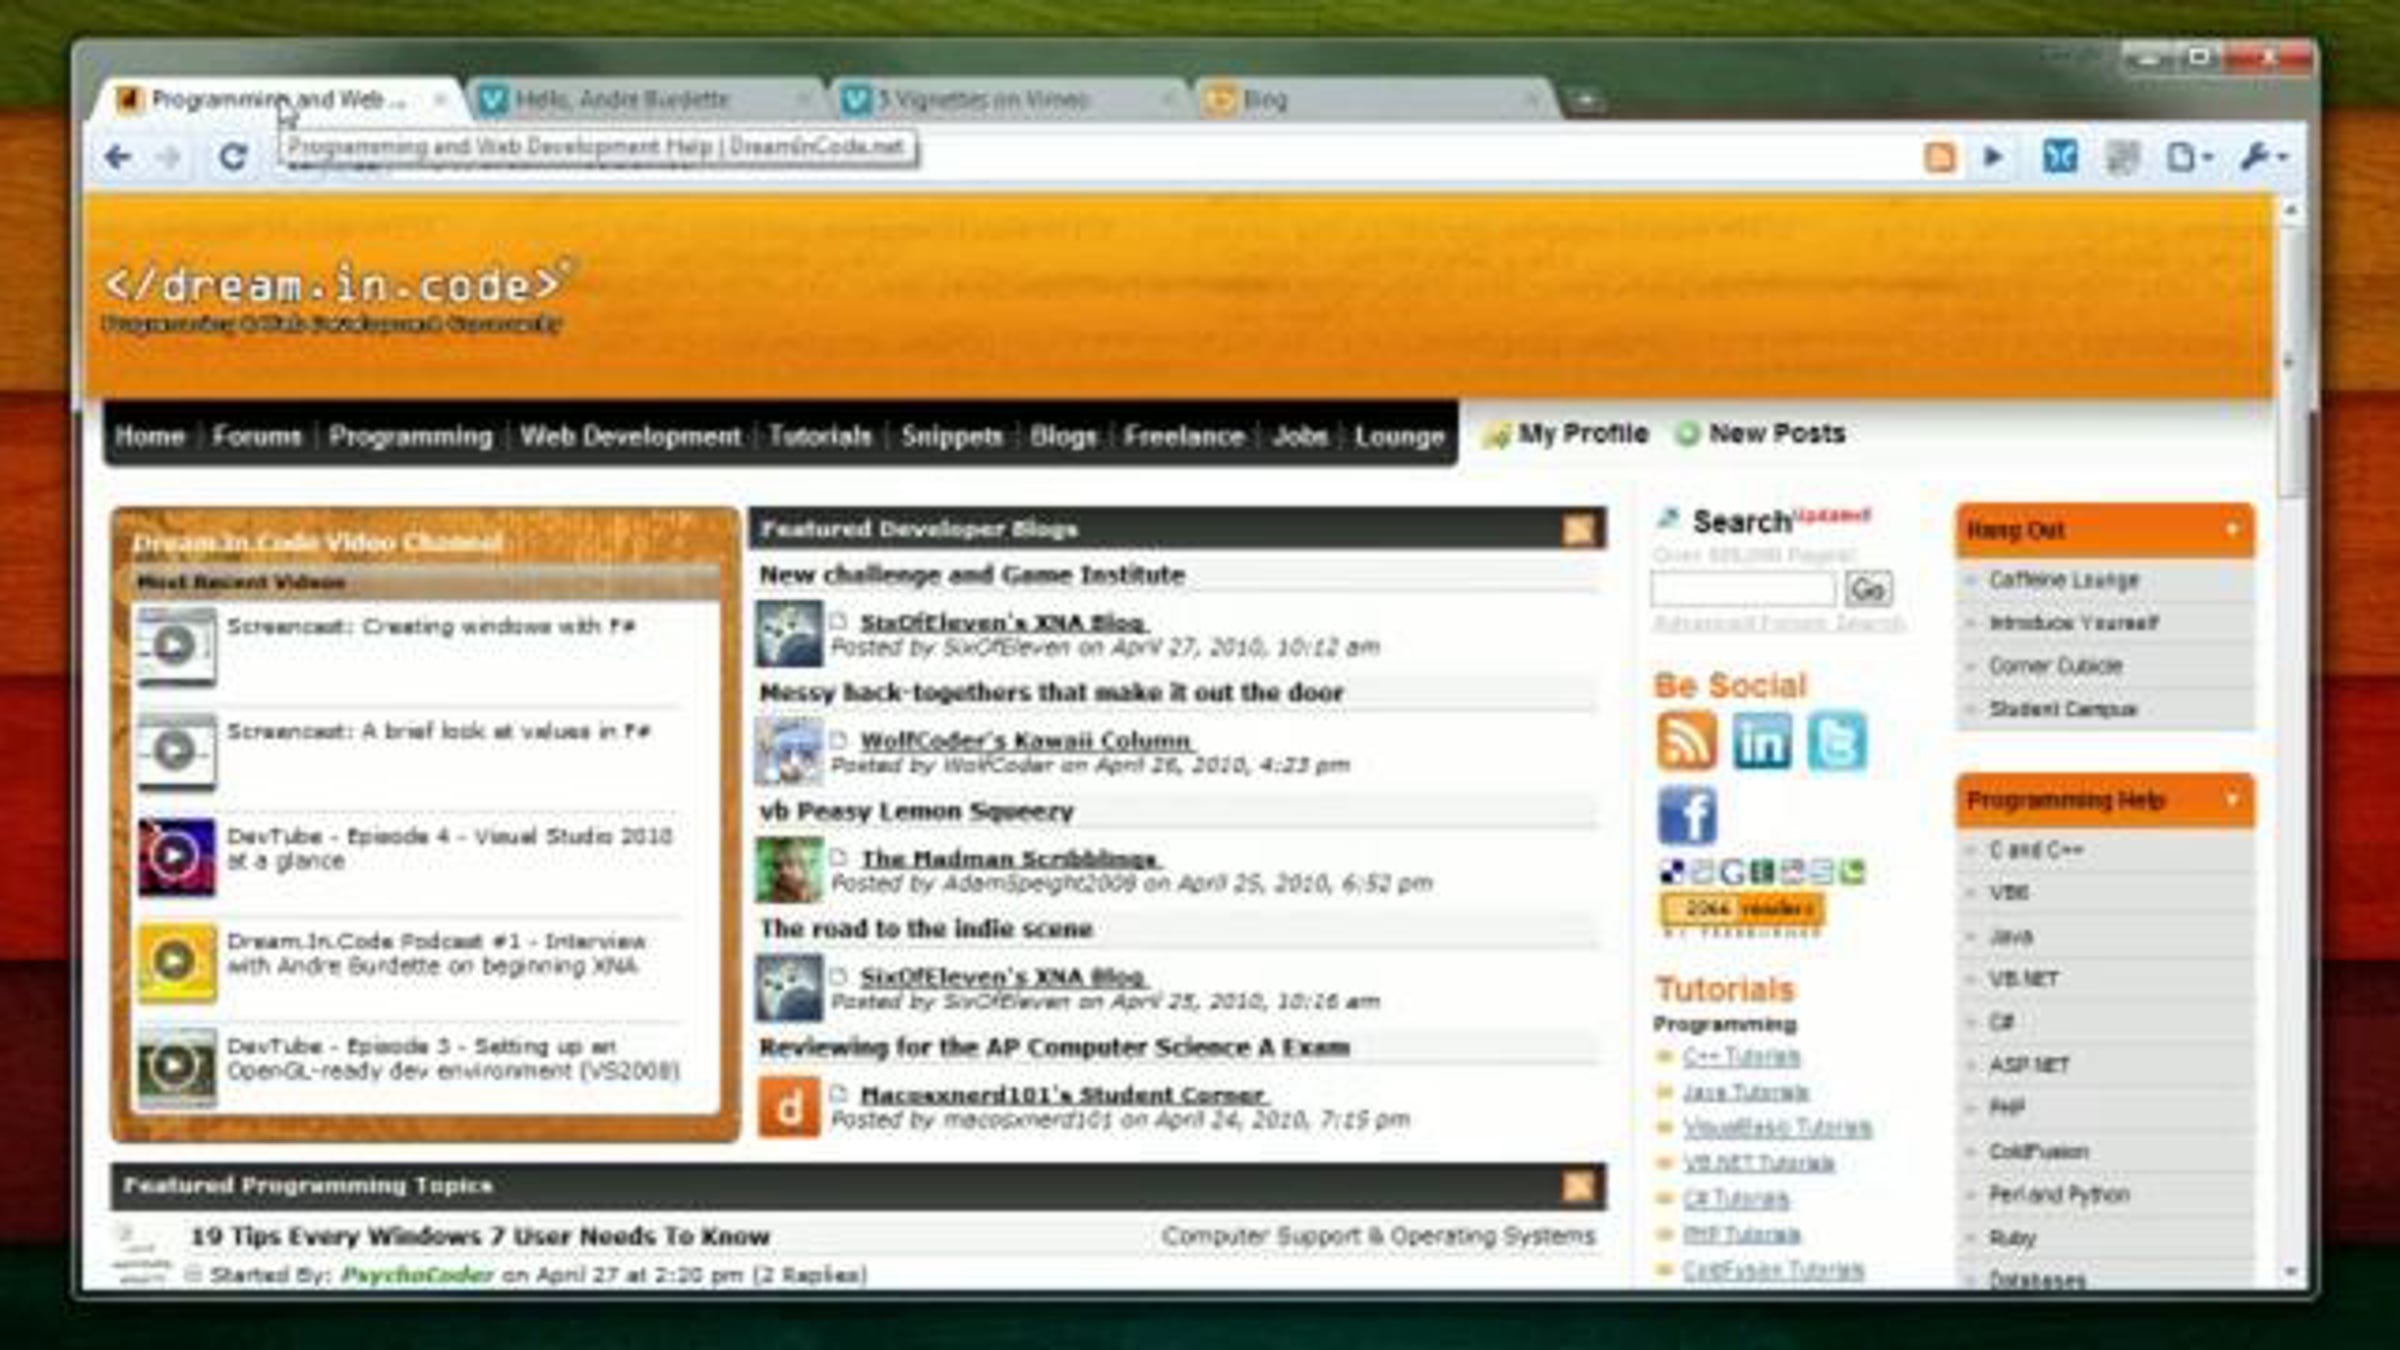2400x1350 pixels.
Task: Reload the page with refresh icon
Action: [x=232, y=157]
